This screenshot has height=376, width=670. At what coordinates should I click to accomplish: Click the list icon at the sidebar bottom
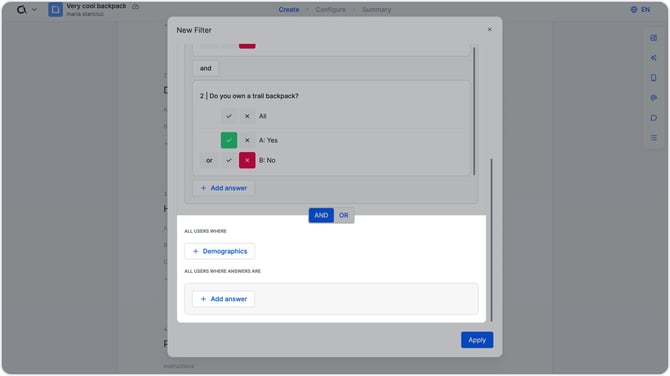(x=653, y=138)
